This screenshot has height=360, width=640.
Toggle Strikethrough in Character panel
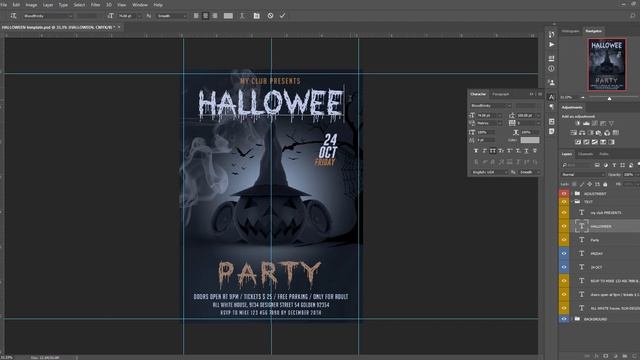coord(535,151)
